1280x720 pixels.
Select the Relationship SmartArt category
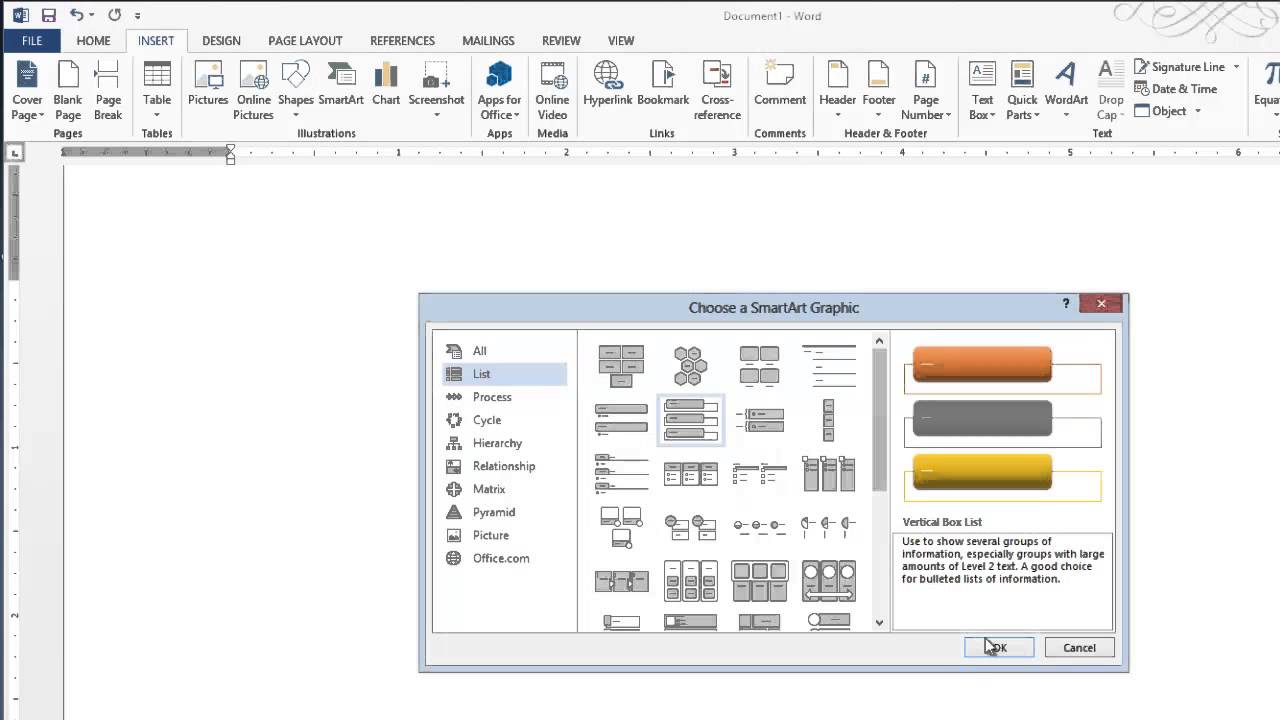coord(504,466)
